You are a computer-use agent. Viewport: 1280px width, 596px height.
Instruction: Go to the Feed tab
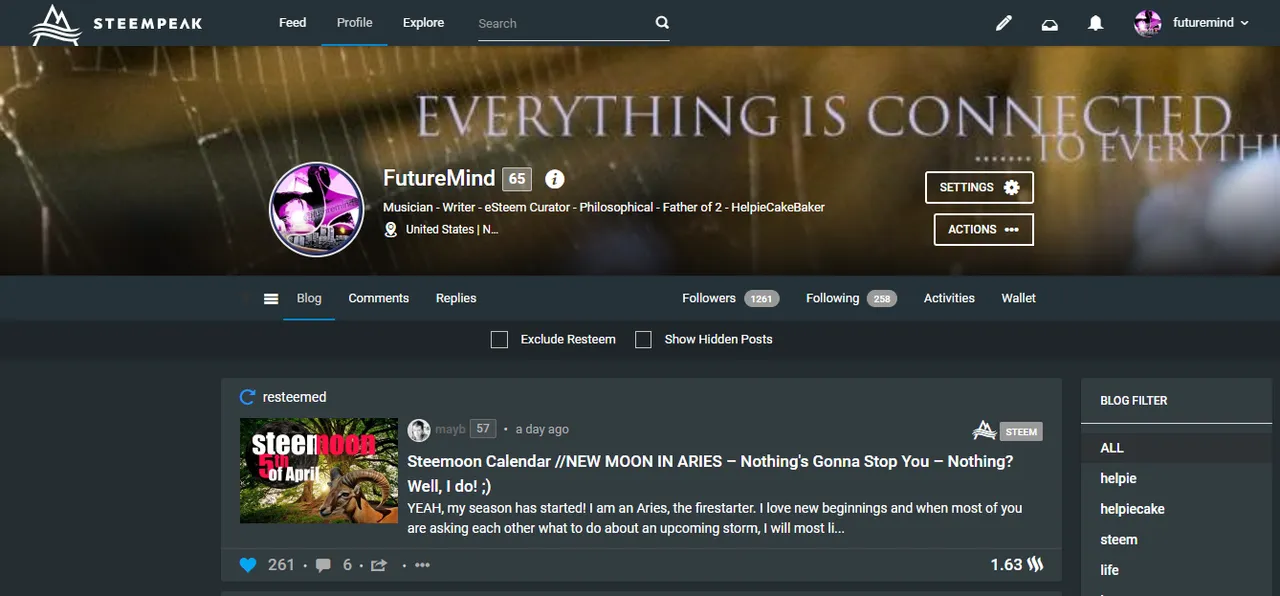point(292,22)
